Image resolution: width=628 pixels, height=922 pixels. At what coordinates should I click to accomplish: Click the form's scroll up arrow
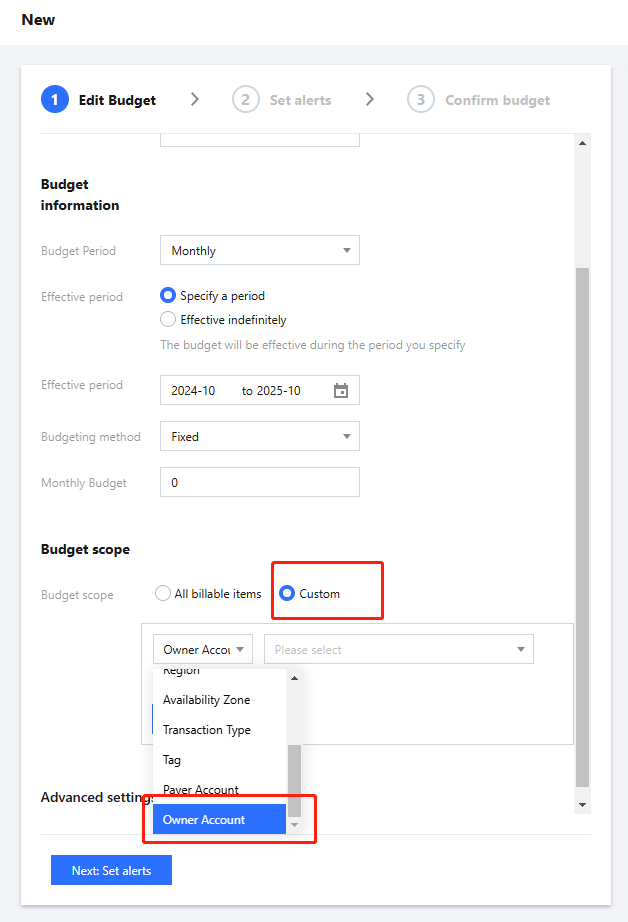point(583,143)
